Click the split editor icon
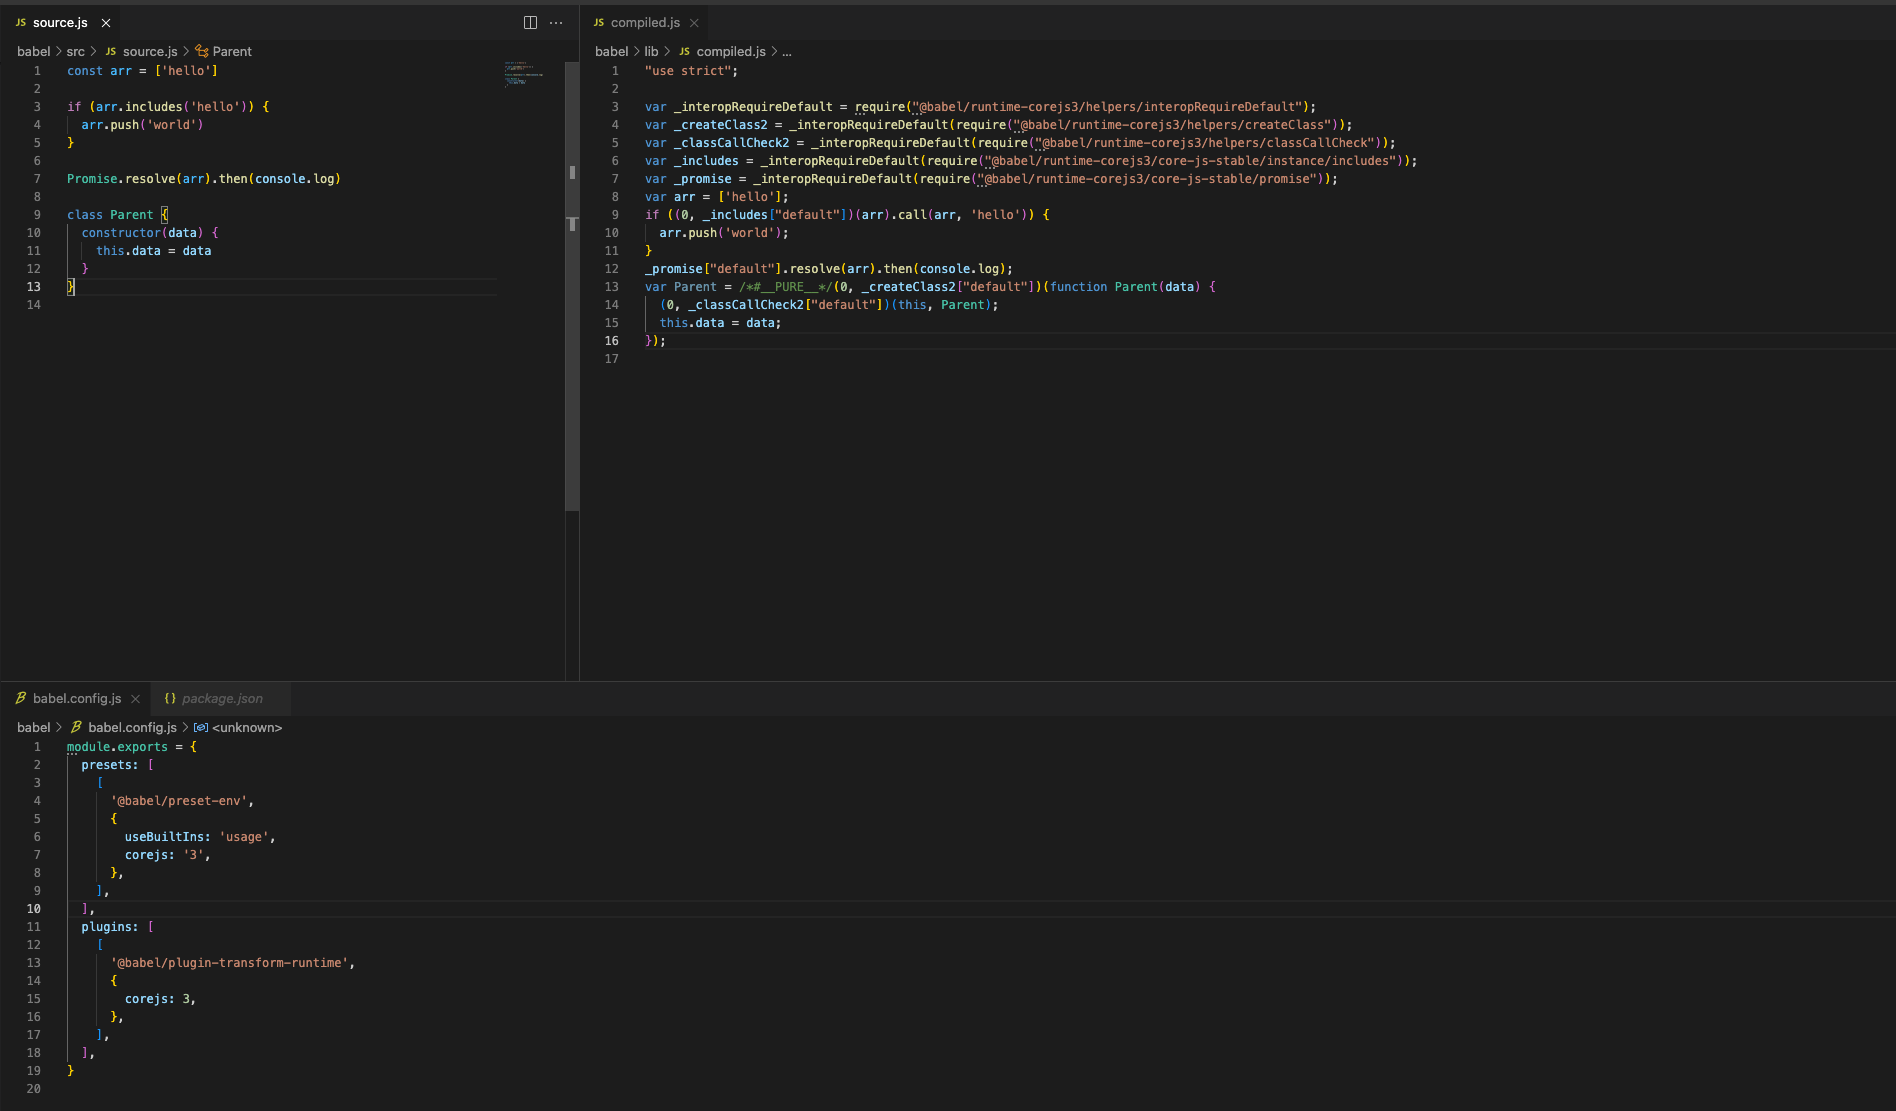The image size is (1896, 1111). coord(529,22)
